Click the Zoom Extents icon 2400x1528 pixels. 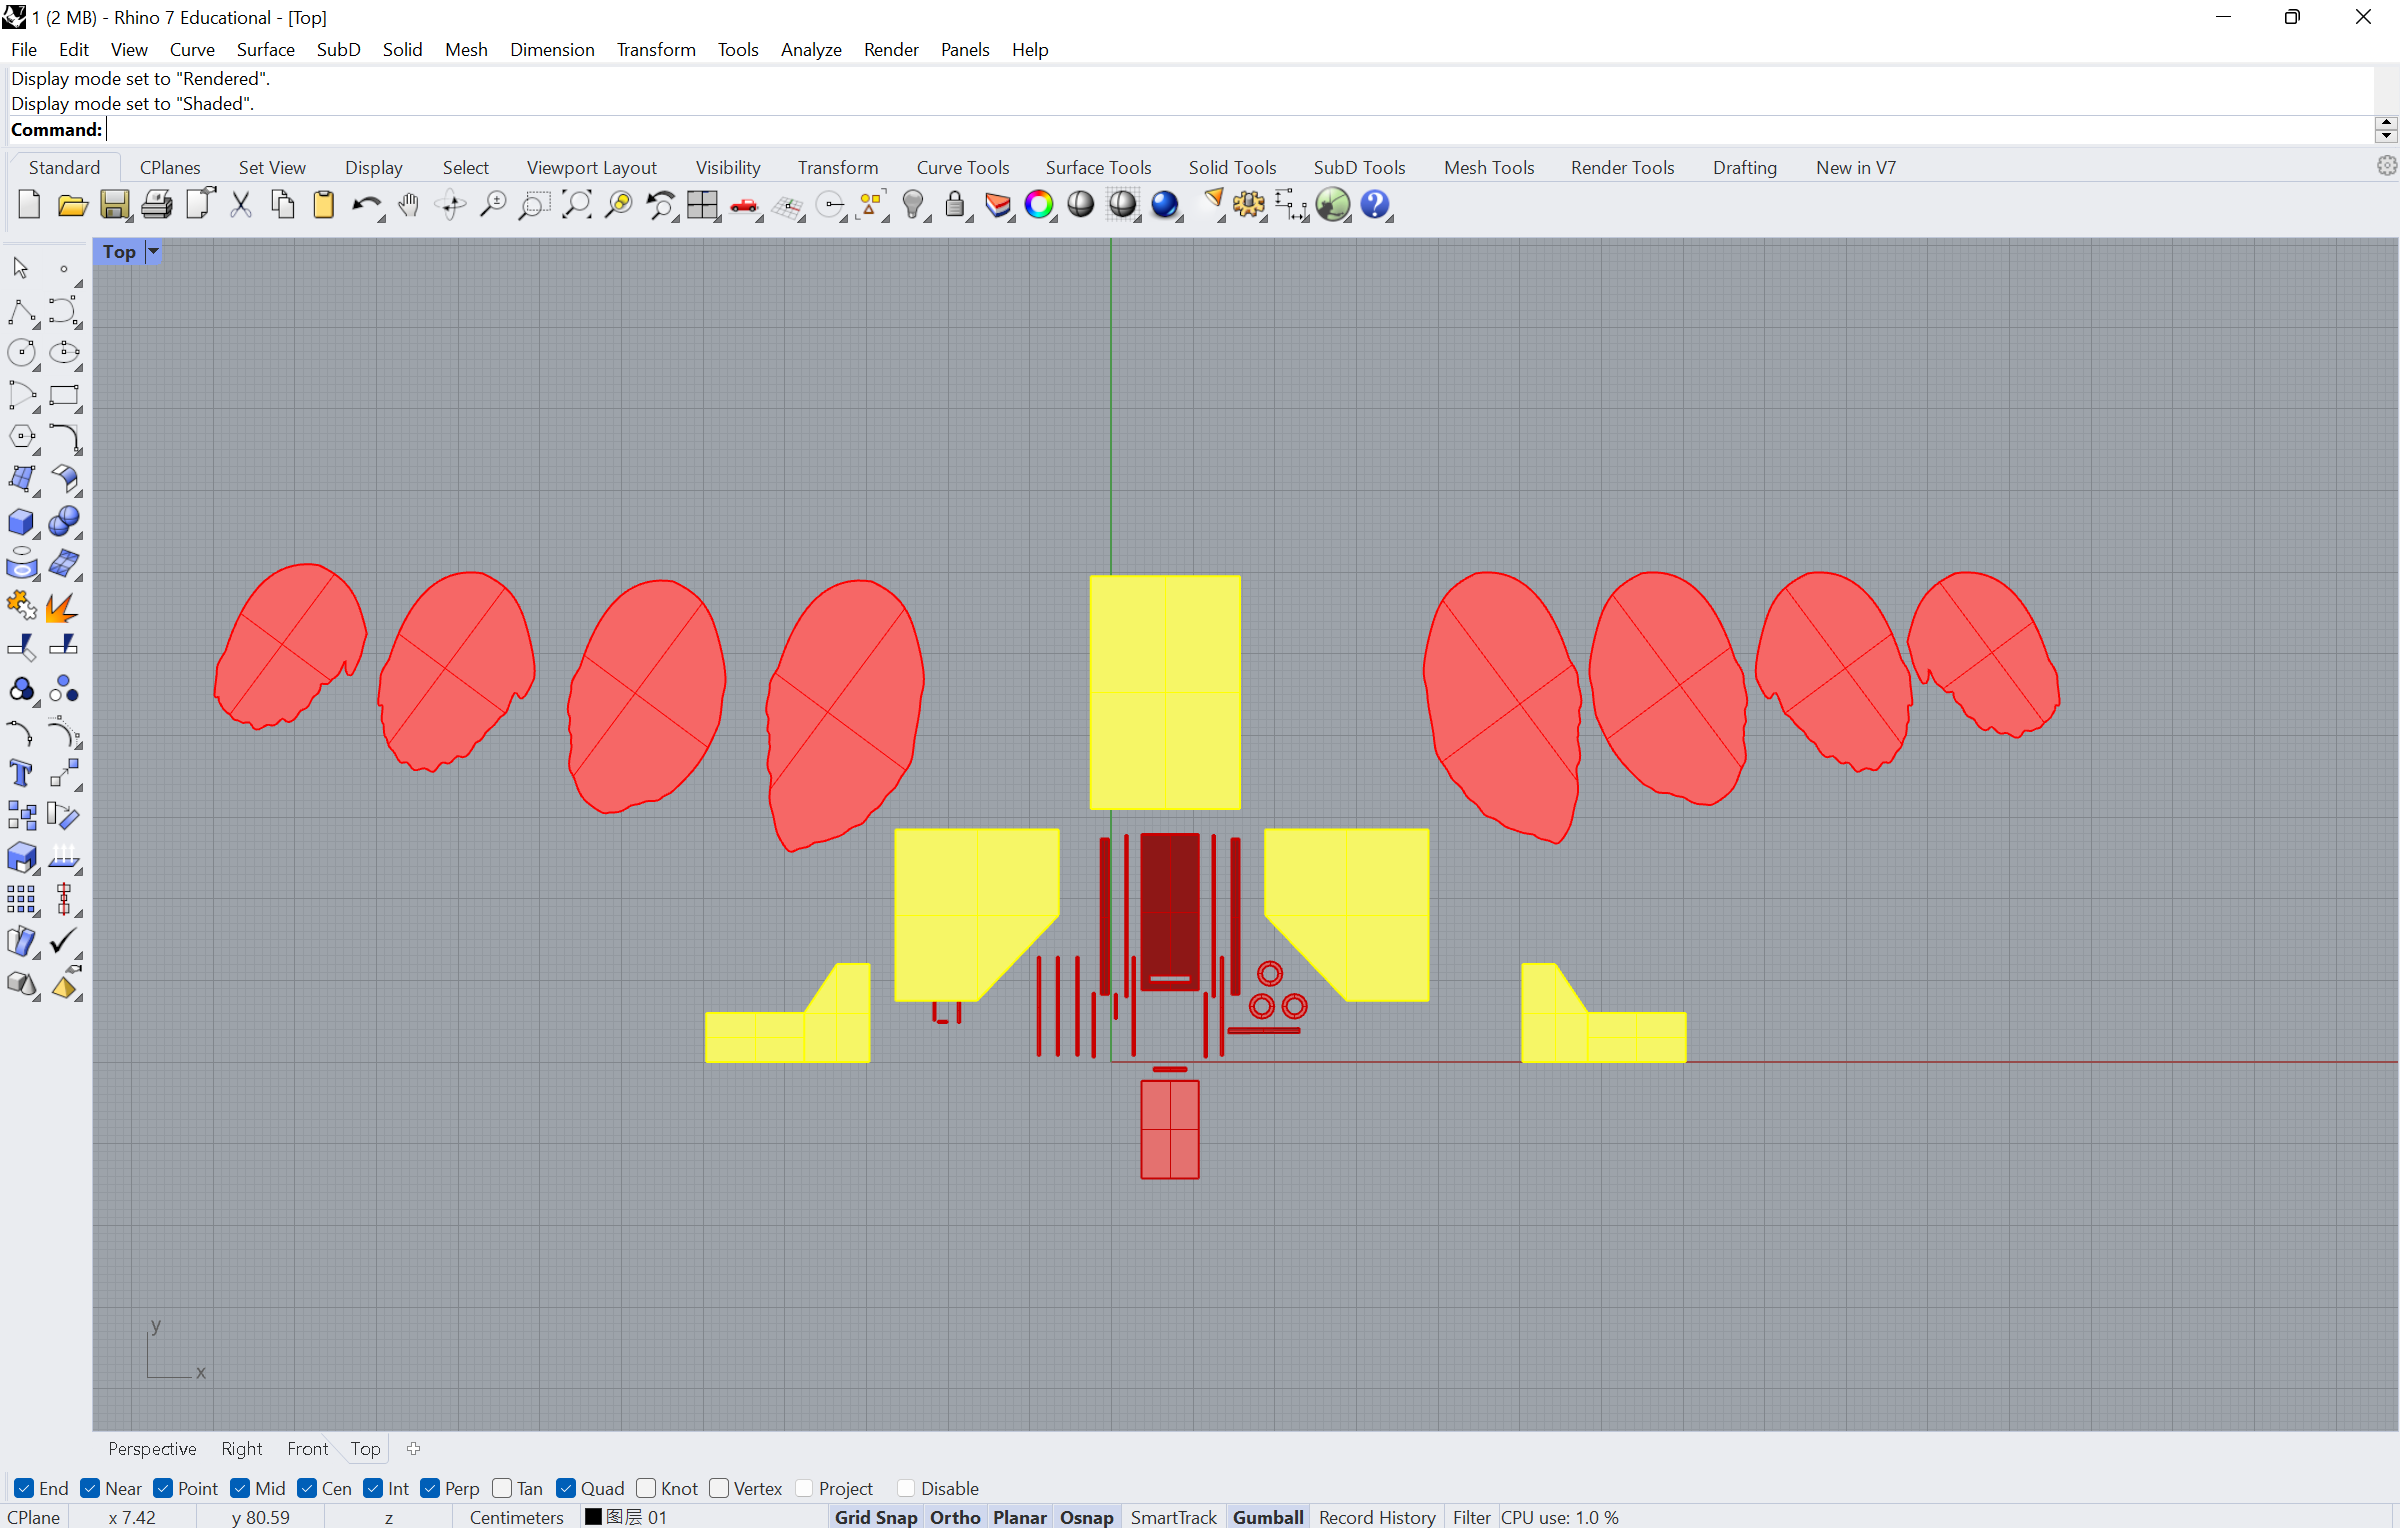[x=576, y=205]
